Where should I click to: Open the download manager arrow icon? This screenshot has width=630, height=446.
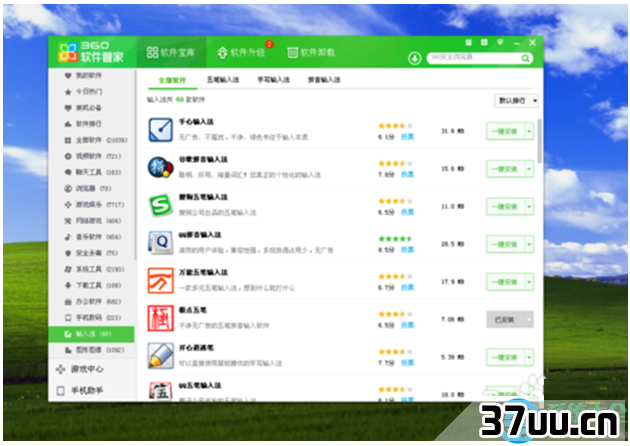pyautogui.click(x=415, y=58)
